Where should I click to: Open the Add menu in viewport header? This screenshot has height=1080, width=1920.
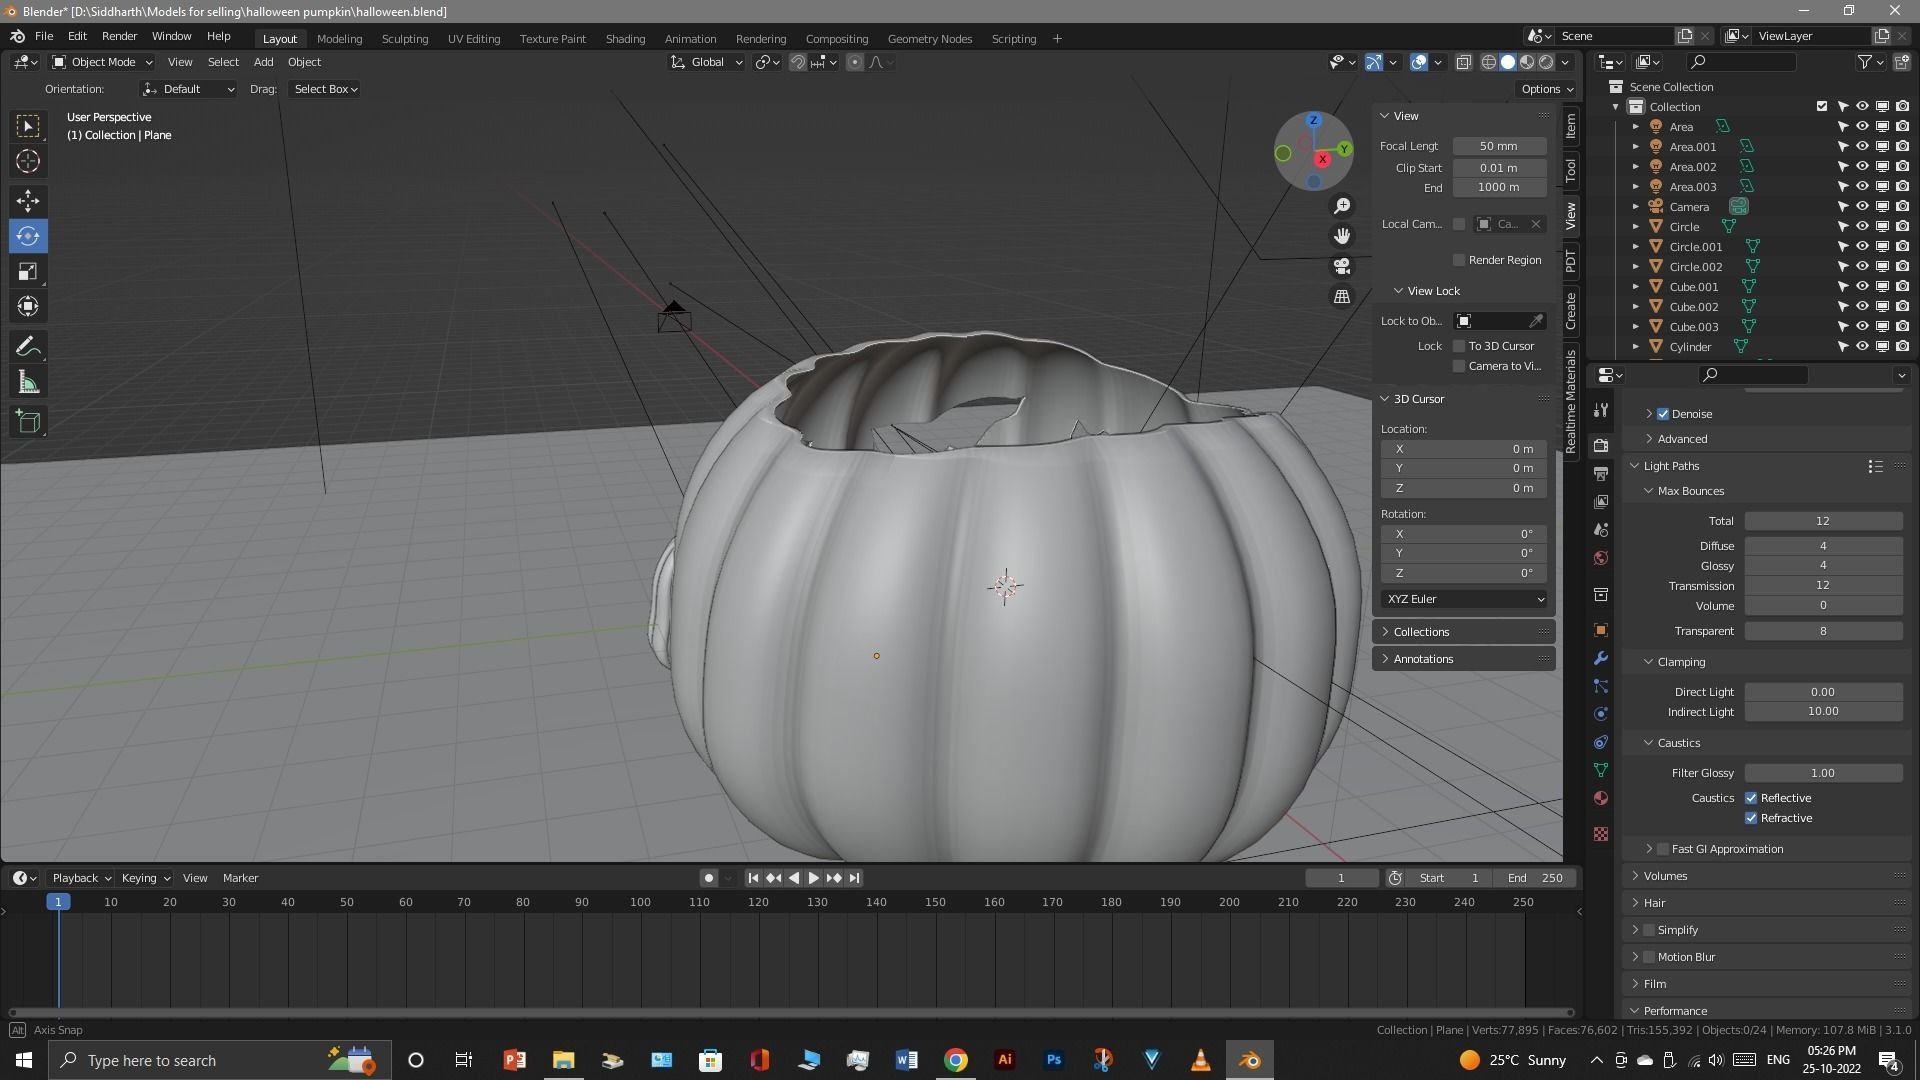[263, 62]
